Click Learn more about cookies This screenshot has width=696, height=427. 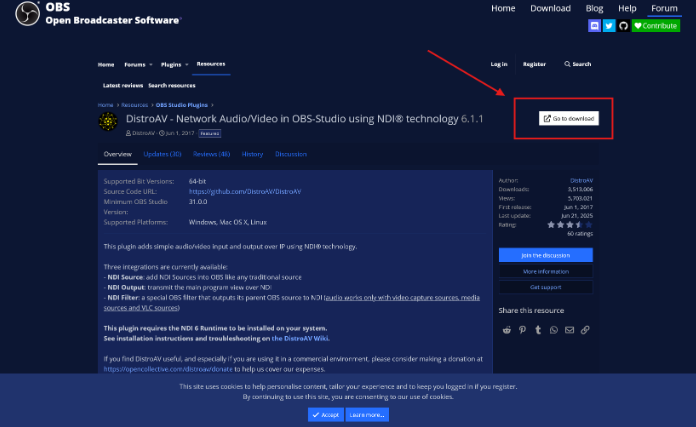tap(367, 415)
